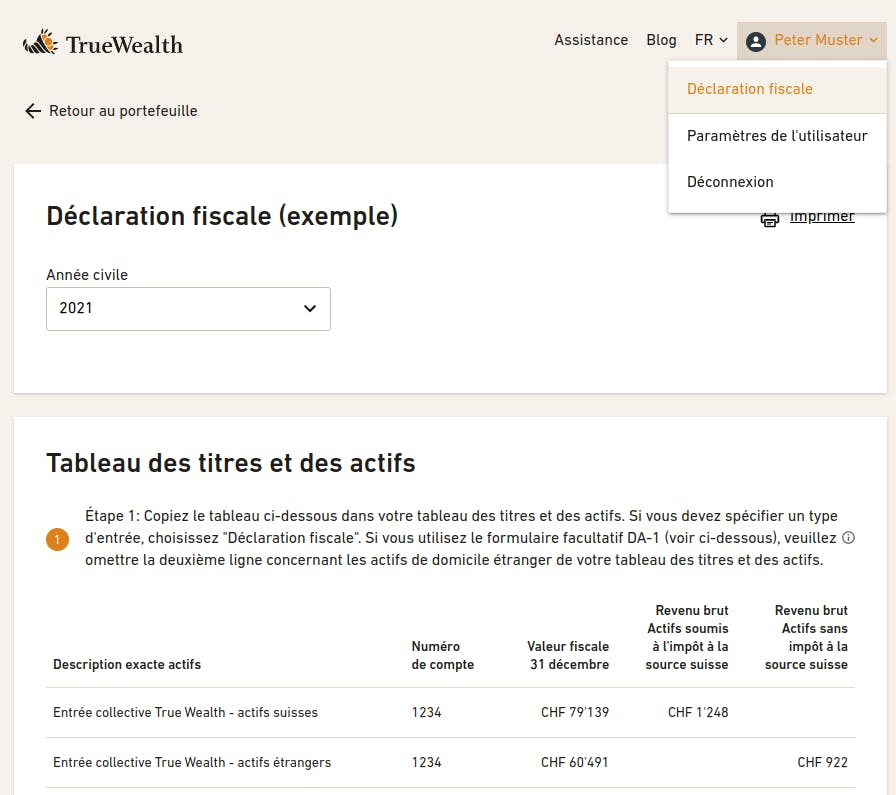Choose Déconnexion to log out
Image resolution: width=896 pixels, height=795 pixels.
coord(777,182)
